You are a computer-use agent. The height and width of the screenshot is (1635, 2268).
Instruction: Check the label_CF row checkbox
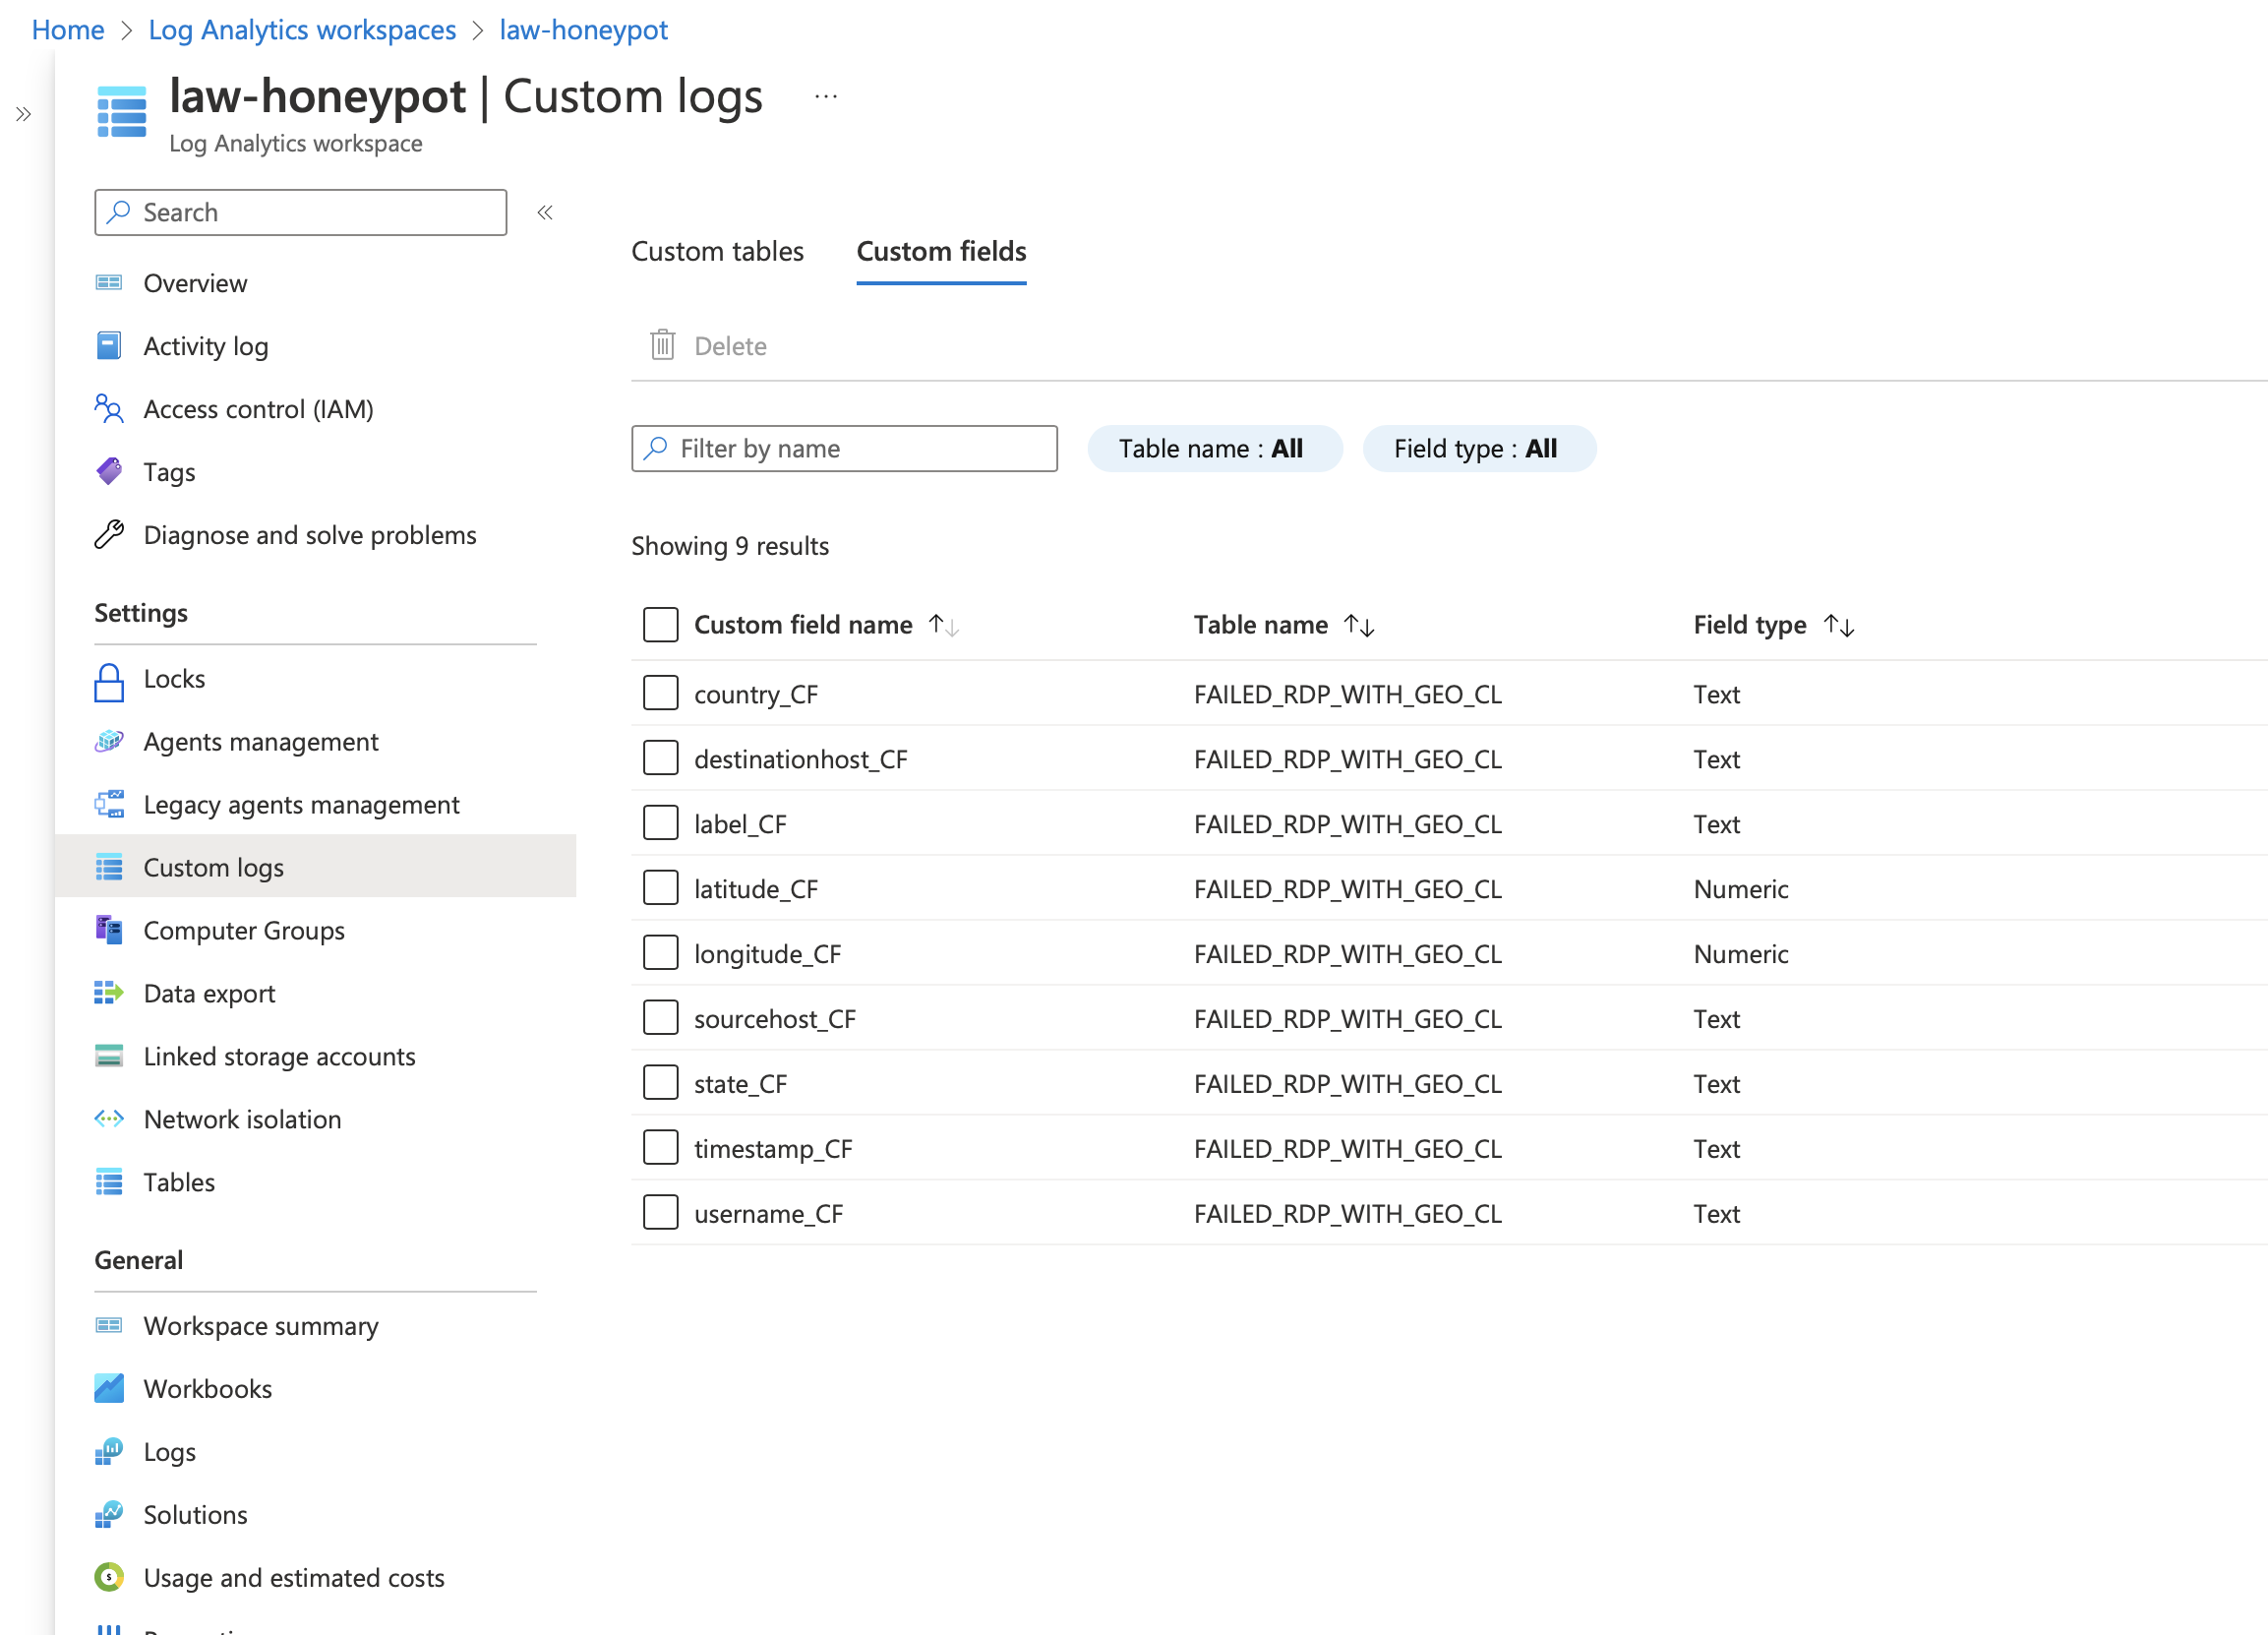661,823
